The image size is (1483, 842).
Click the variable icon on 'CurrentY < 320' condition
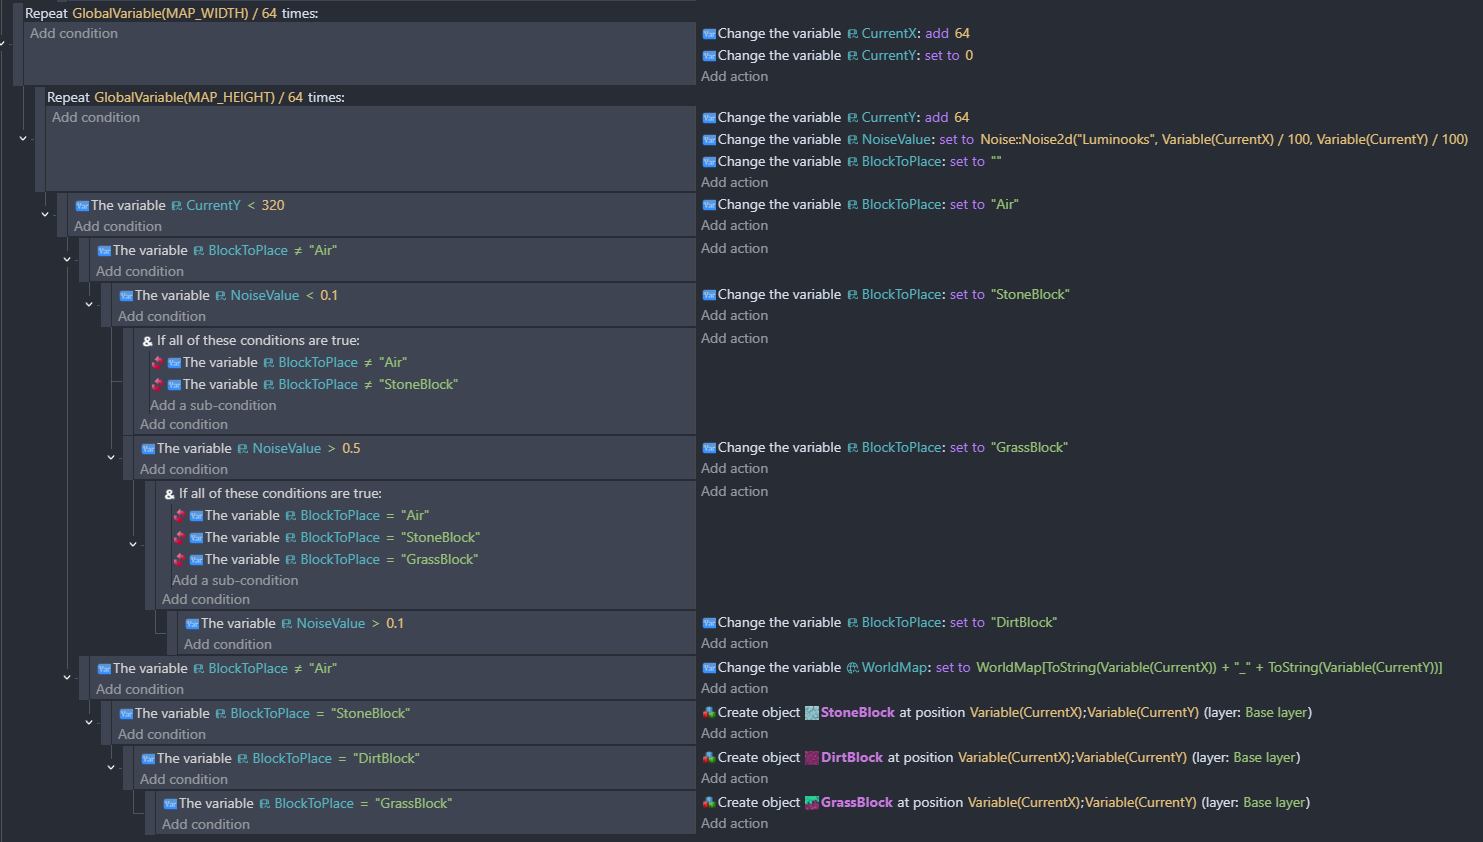[x=82, y=206]
